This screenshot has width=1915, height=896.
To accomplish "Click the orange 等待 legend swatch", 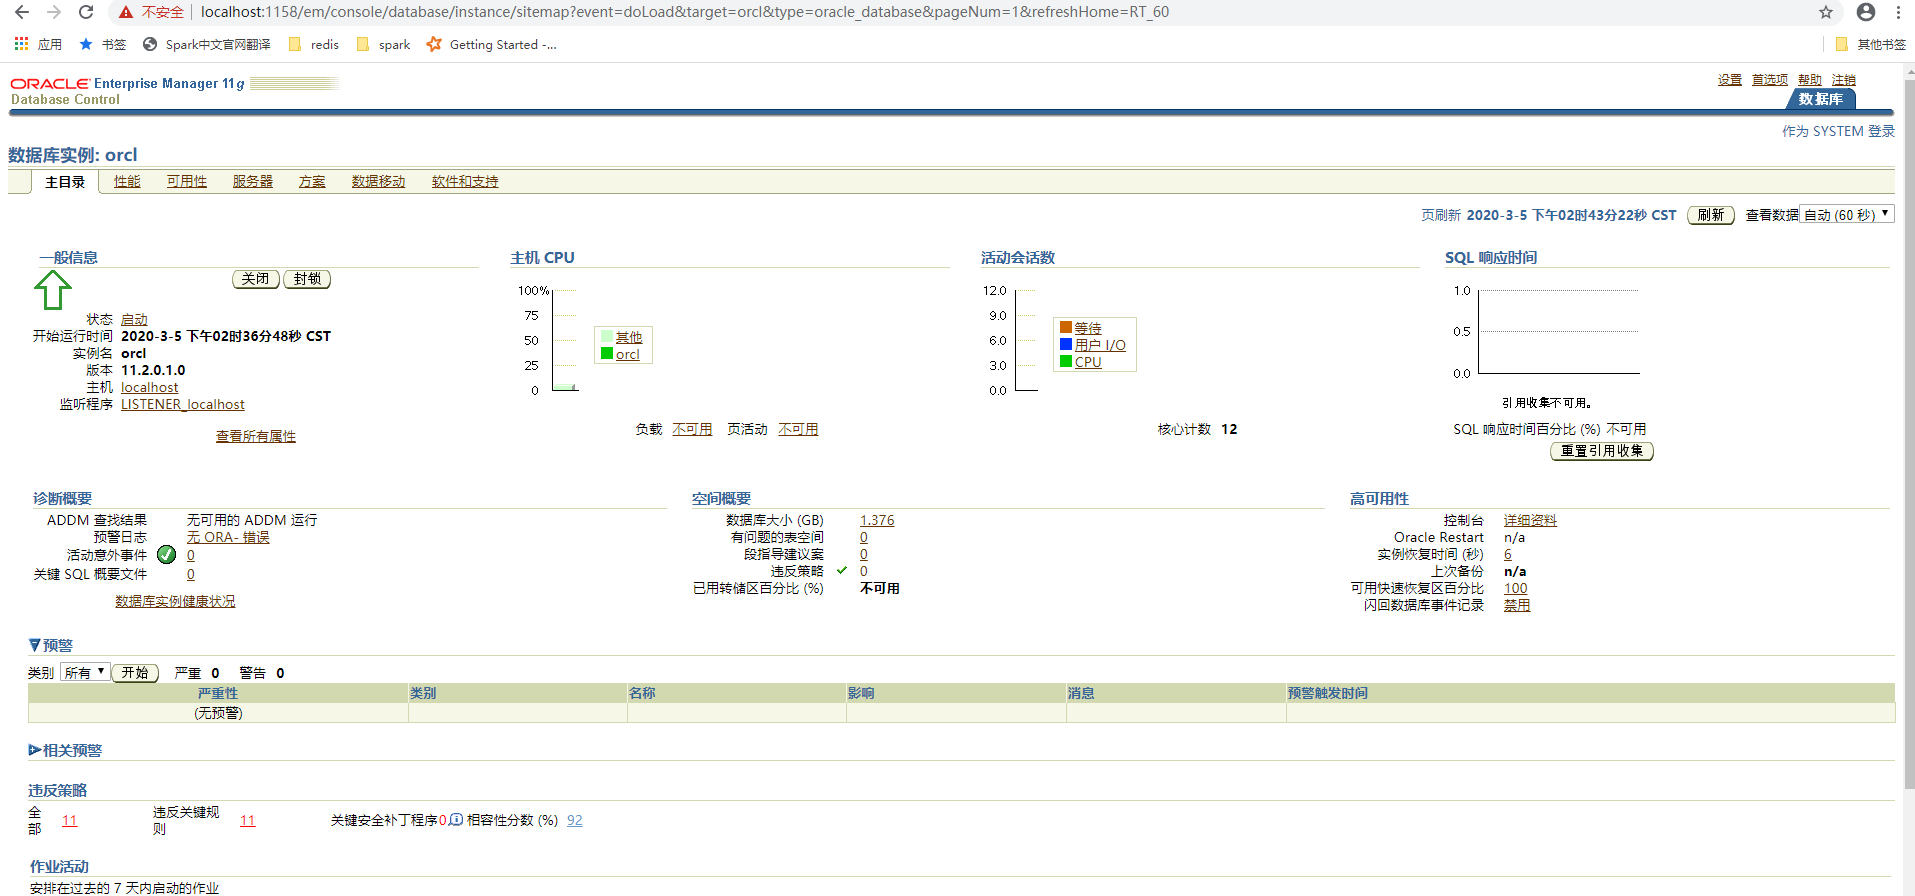I will pyautogui.click(x=1066, y=327).
